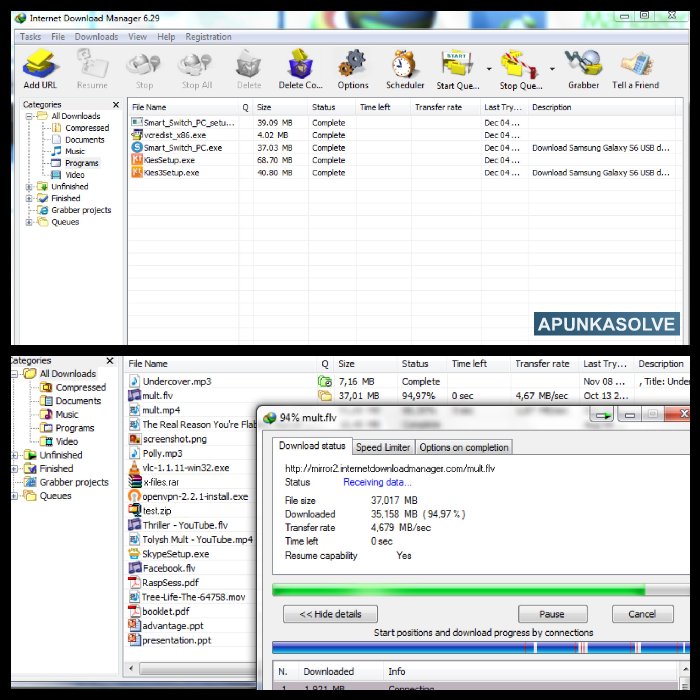Open the View menu

(138, 37)
